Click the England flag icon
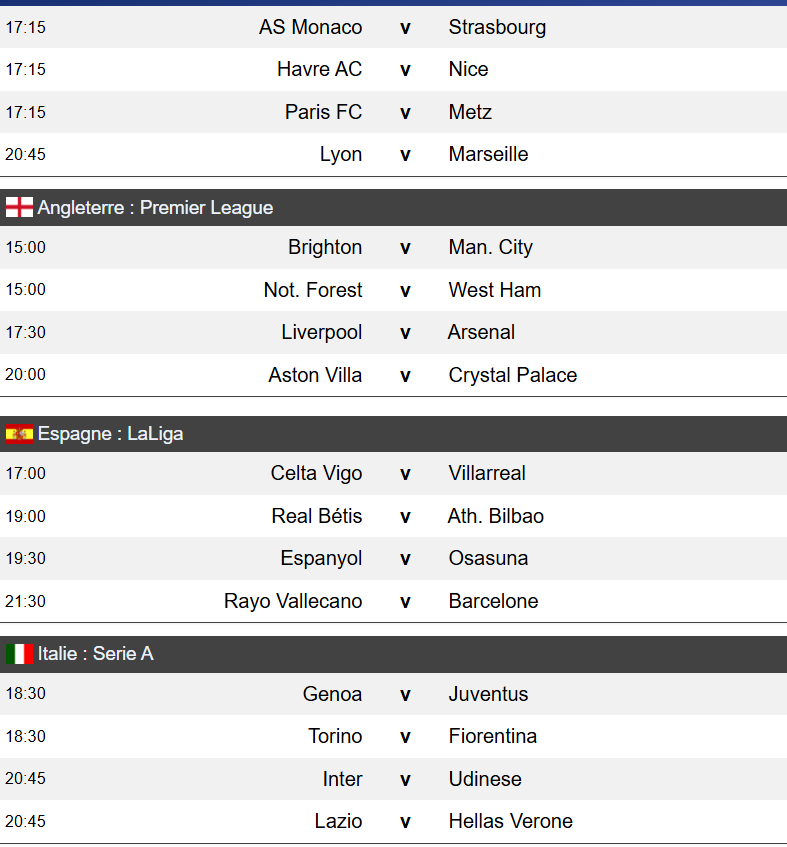The image size is (787, 847). click(19, 208)
